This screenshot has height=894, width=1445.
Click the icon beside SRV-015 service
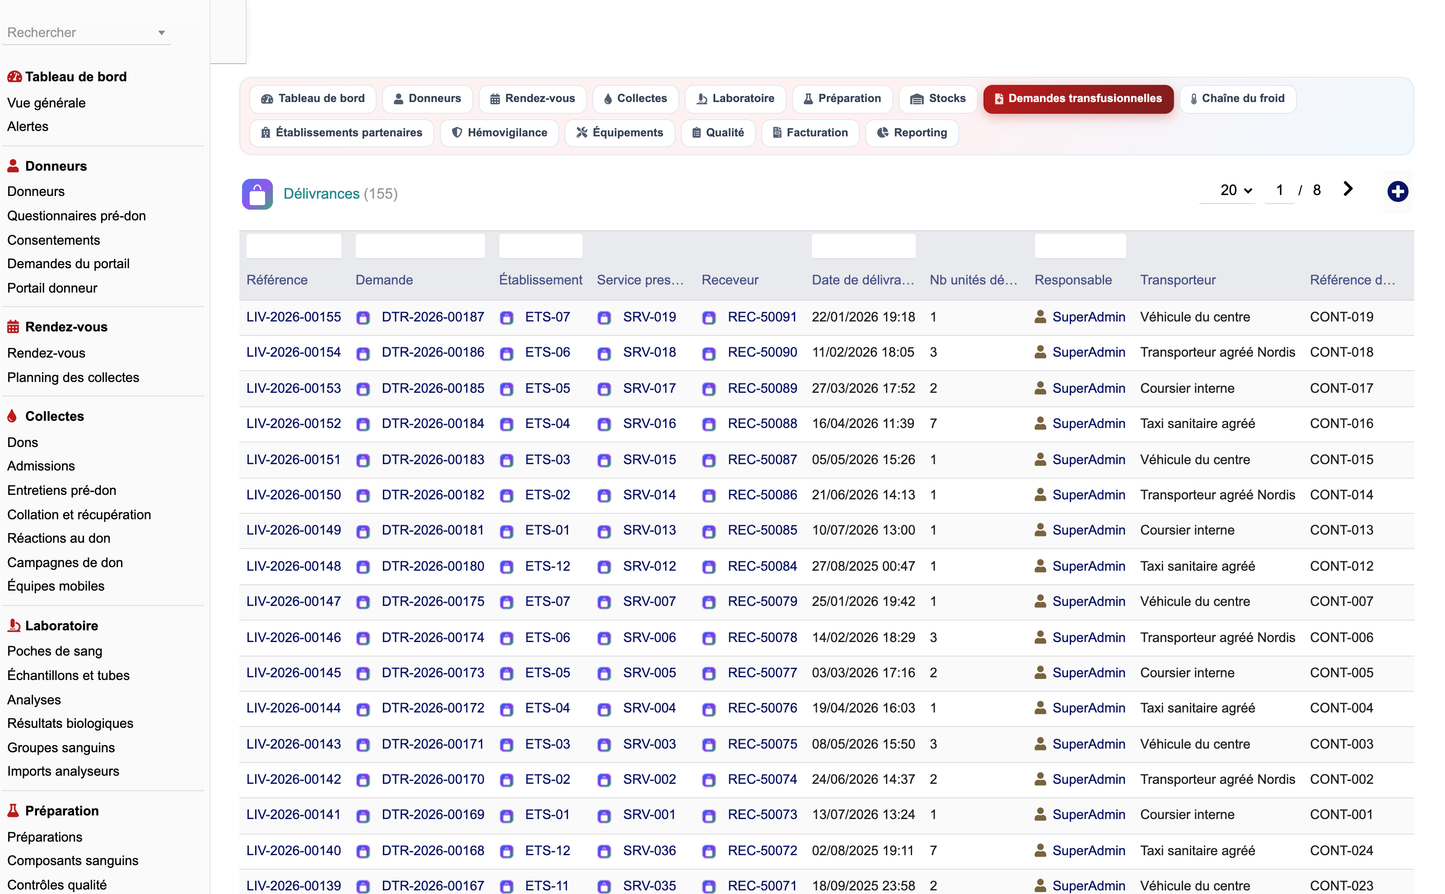[604, 460]
